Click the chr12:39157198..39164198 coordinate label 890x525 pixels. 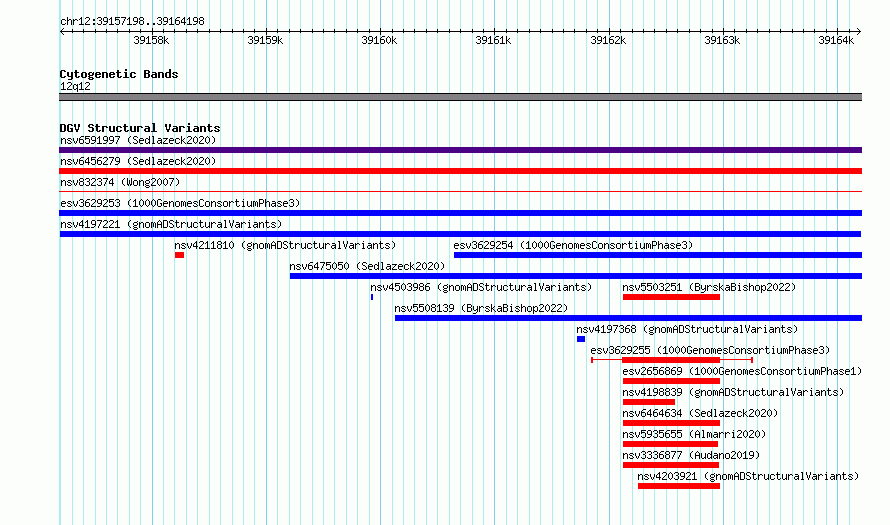132,22
